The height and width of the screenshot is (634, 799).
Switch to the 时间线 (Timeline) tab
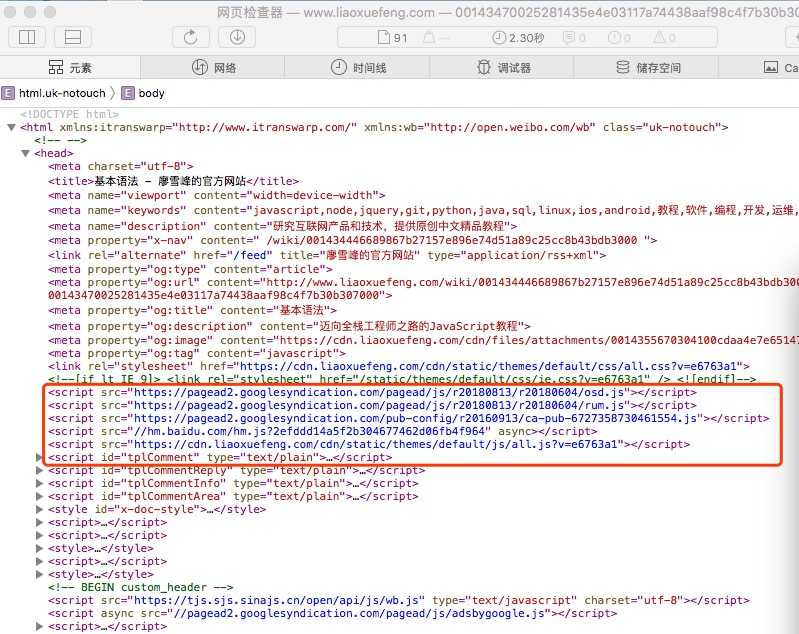pyautogui.click(x=358, y=67)
